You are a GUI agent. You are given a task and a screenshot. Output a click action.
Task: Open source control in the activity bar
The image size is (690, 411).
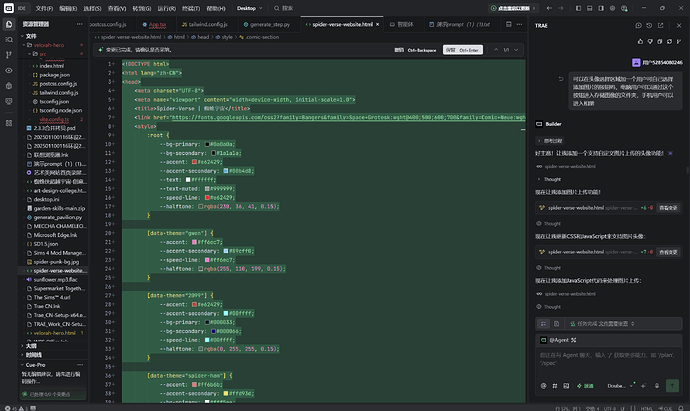(x=9, y=55)
